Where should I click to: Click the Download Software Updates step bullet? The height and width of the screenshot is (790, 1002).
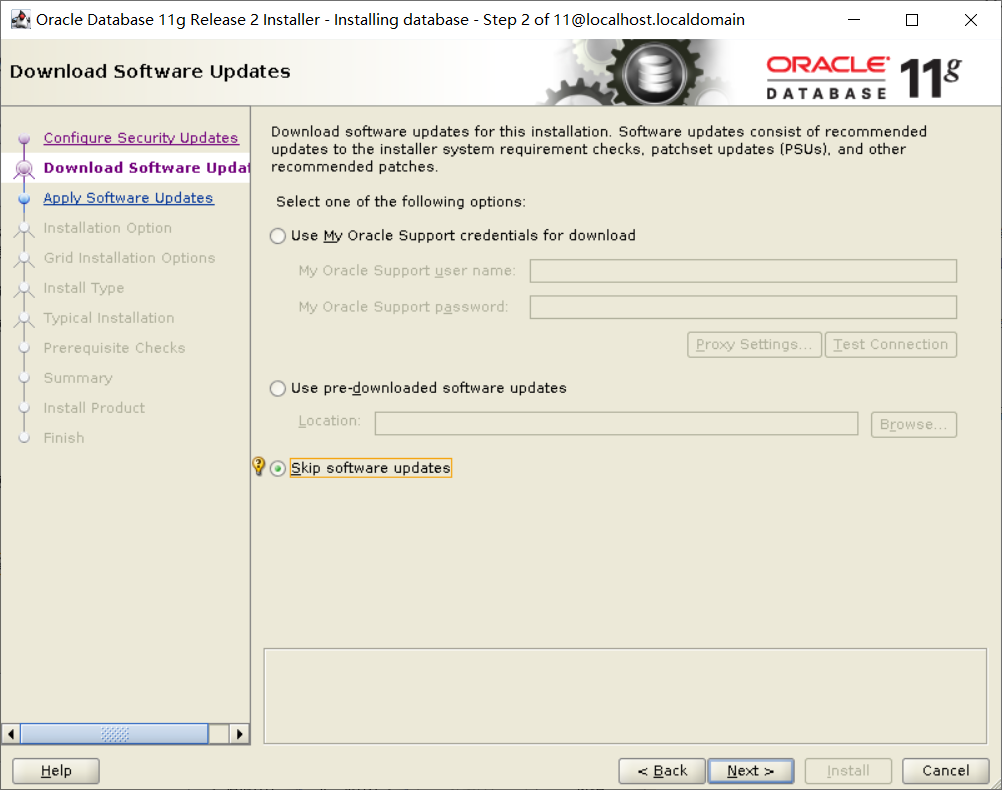[x=24, y=169]
